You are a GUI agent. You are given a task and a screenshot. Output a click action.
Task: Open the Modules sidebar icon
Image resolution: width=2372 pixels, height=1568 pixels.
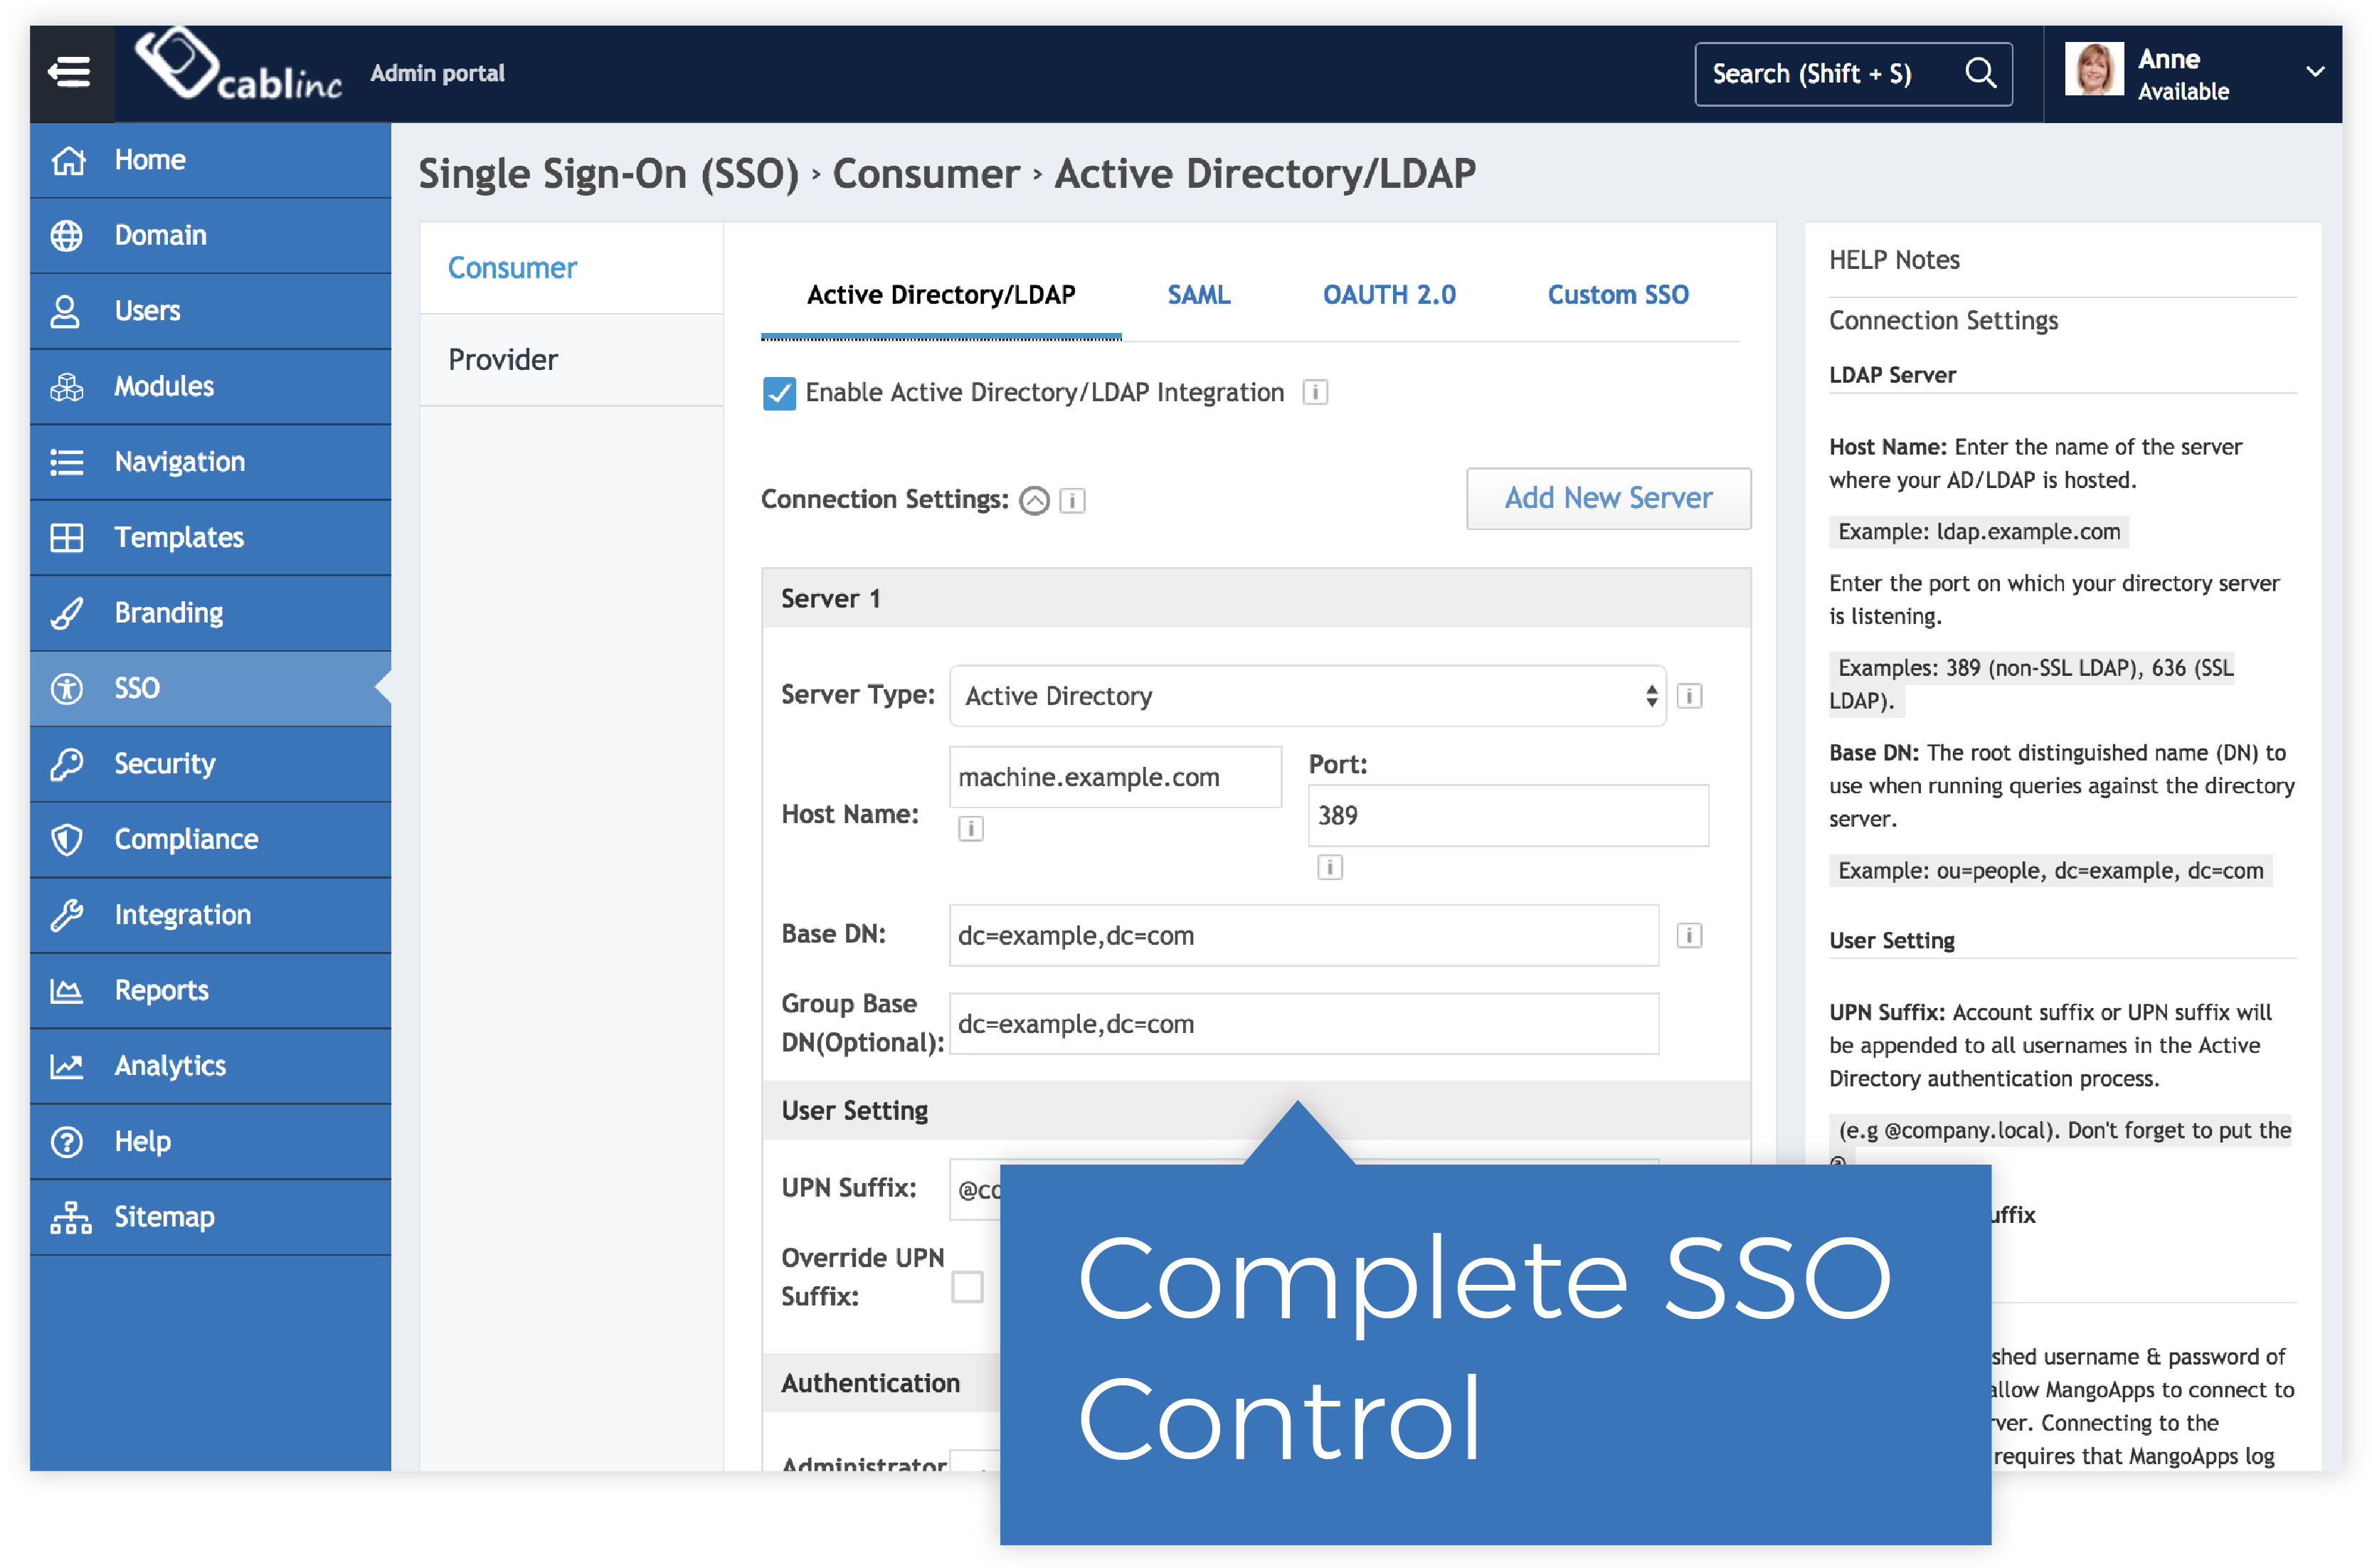pyautogui.click(x=67, y=386)
